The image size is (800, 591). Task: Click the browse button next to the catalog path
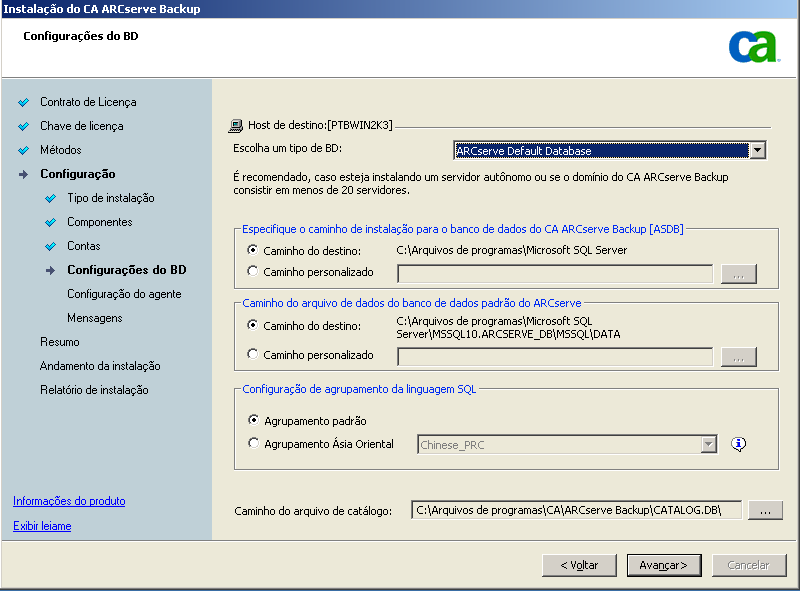tap(765, 509)
